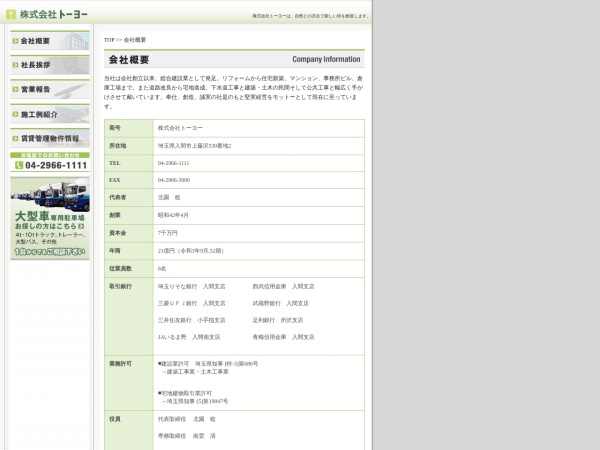Go to TOP via breadcrumb link
The height and width of the screenshot is (450, 600).
109,40
